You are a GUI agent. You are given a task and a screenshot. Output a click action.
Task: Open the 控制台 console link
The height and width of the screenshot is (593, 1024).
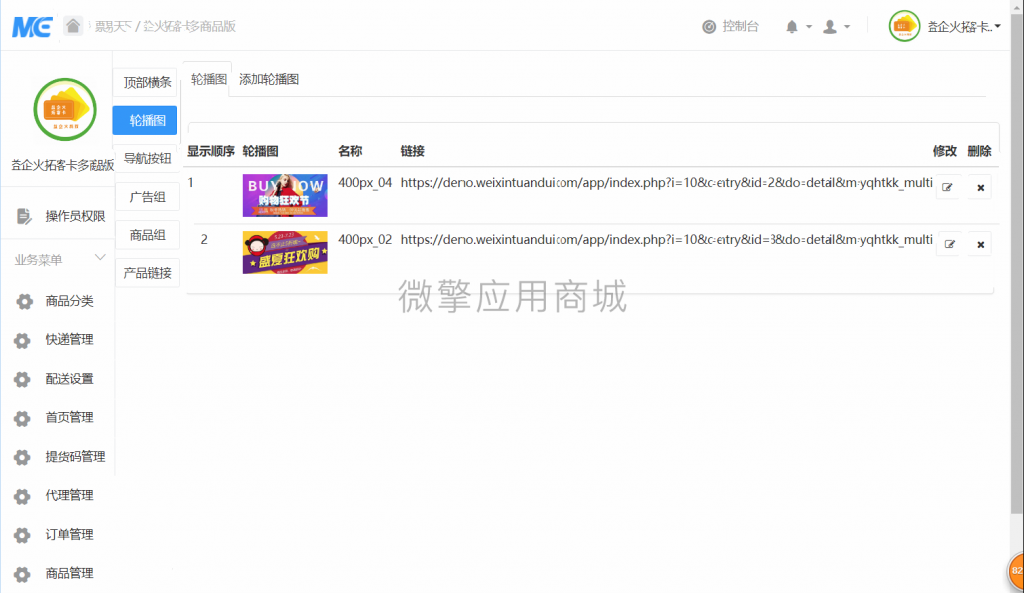click(731, 27)
